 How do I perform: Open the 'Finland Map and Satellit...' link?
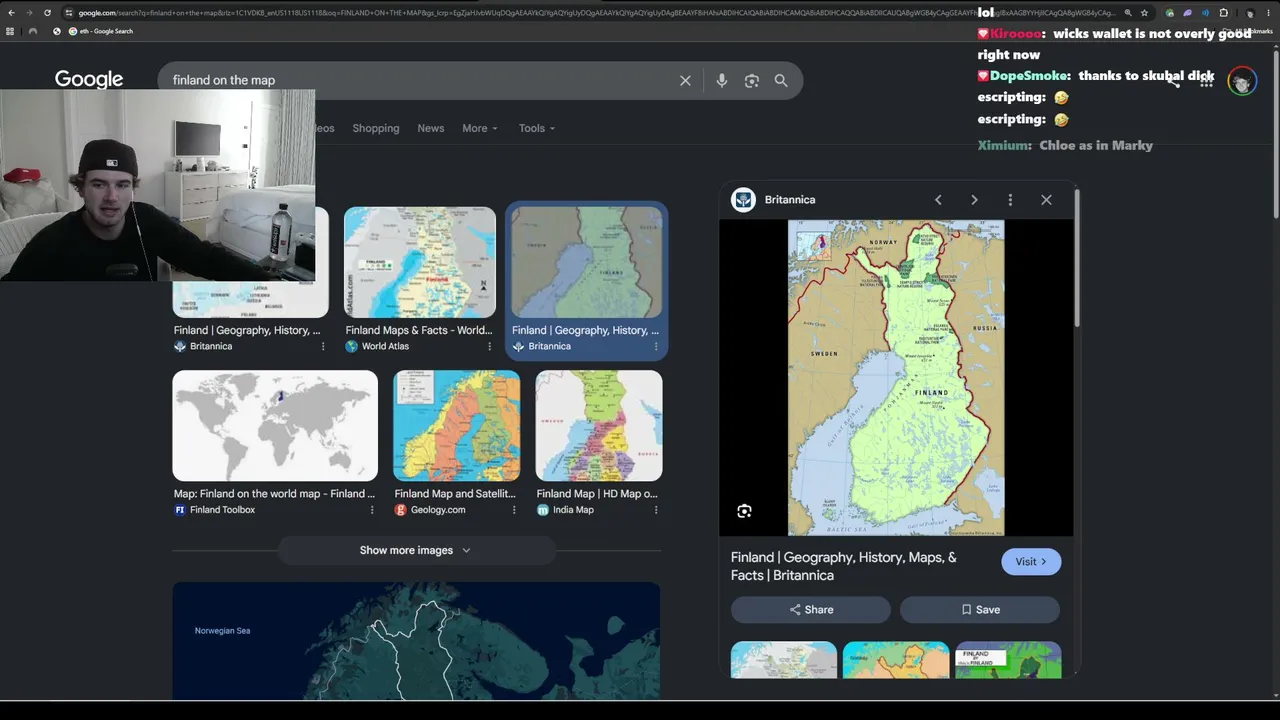click(455, 494)
